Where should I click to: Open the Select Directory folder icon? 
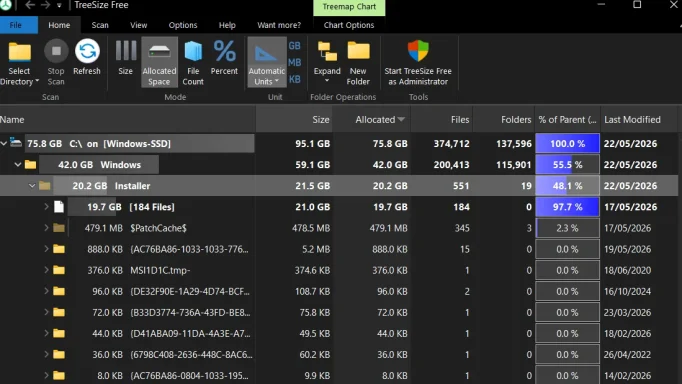[20, 52]
